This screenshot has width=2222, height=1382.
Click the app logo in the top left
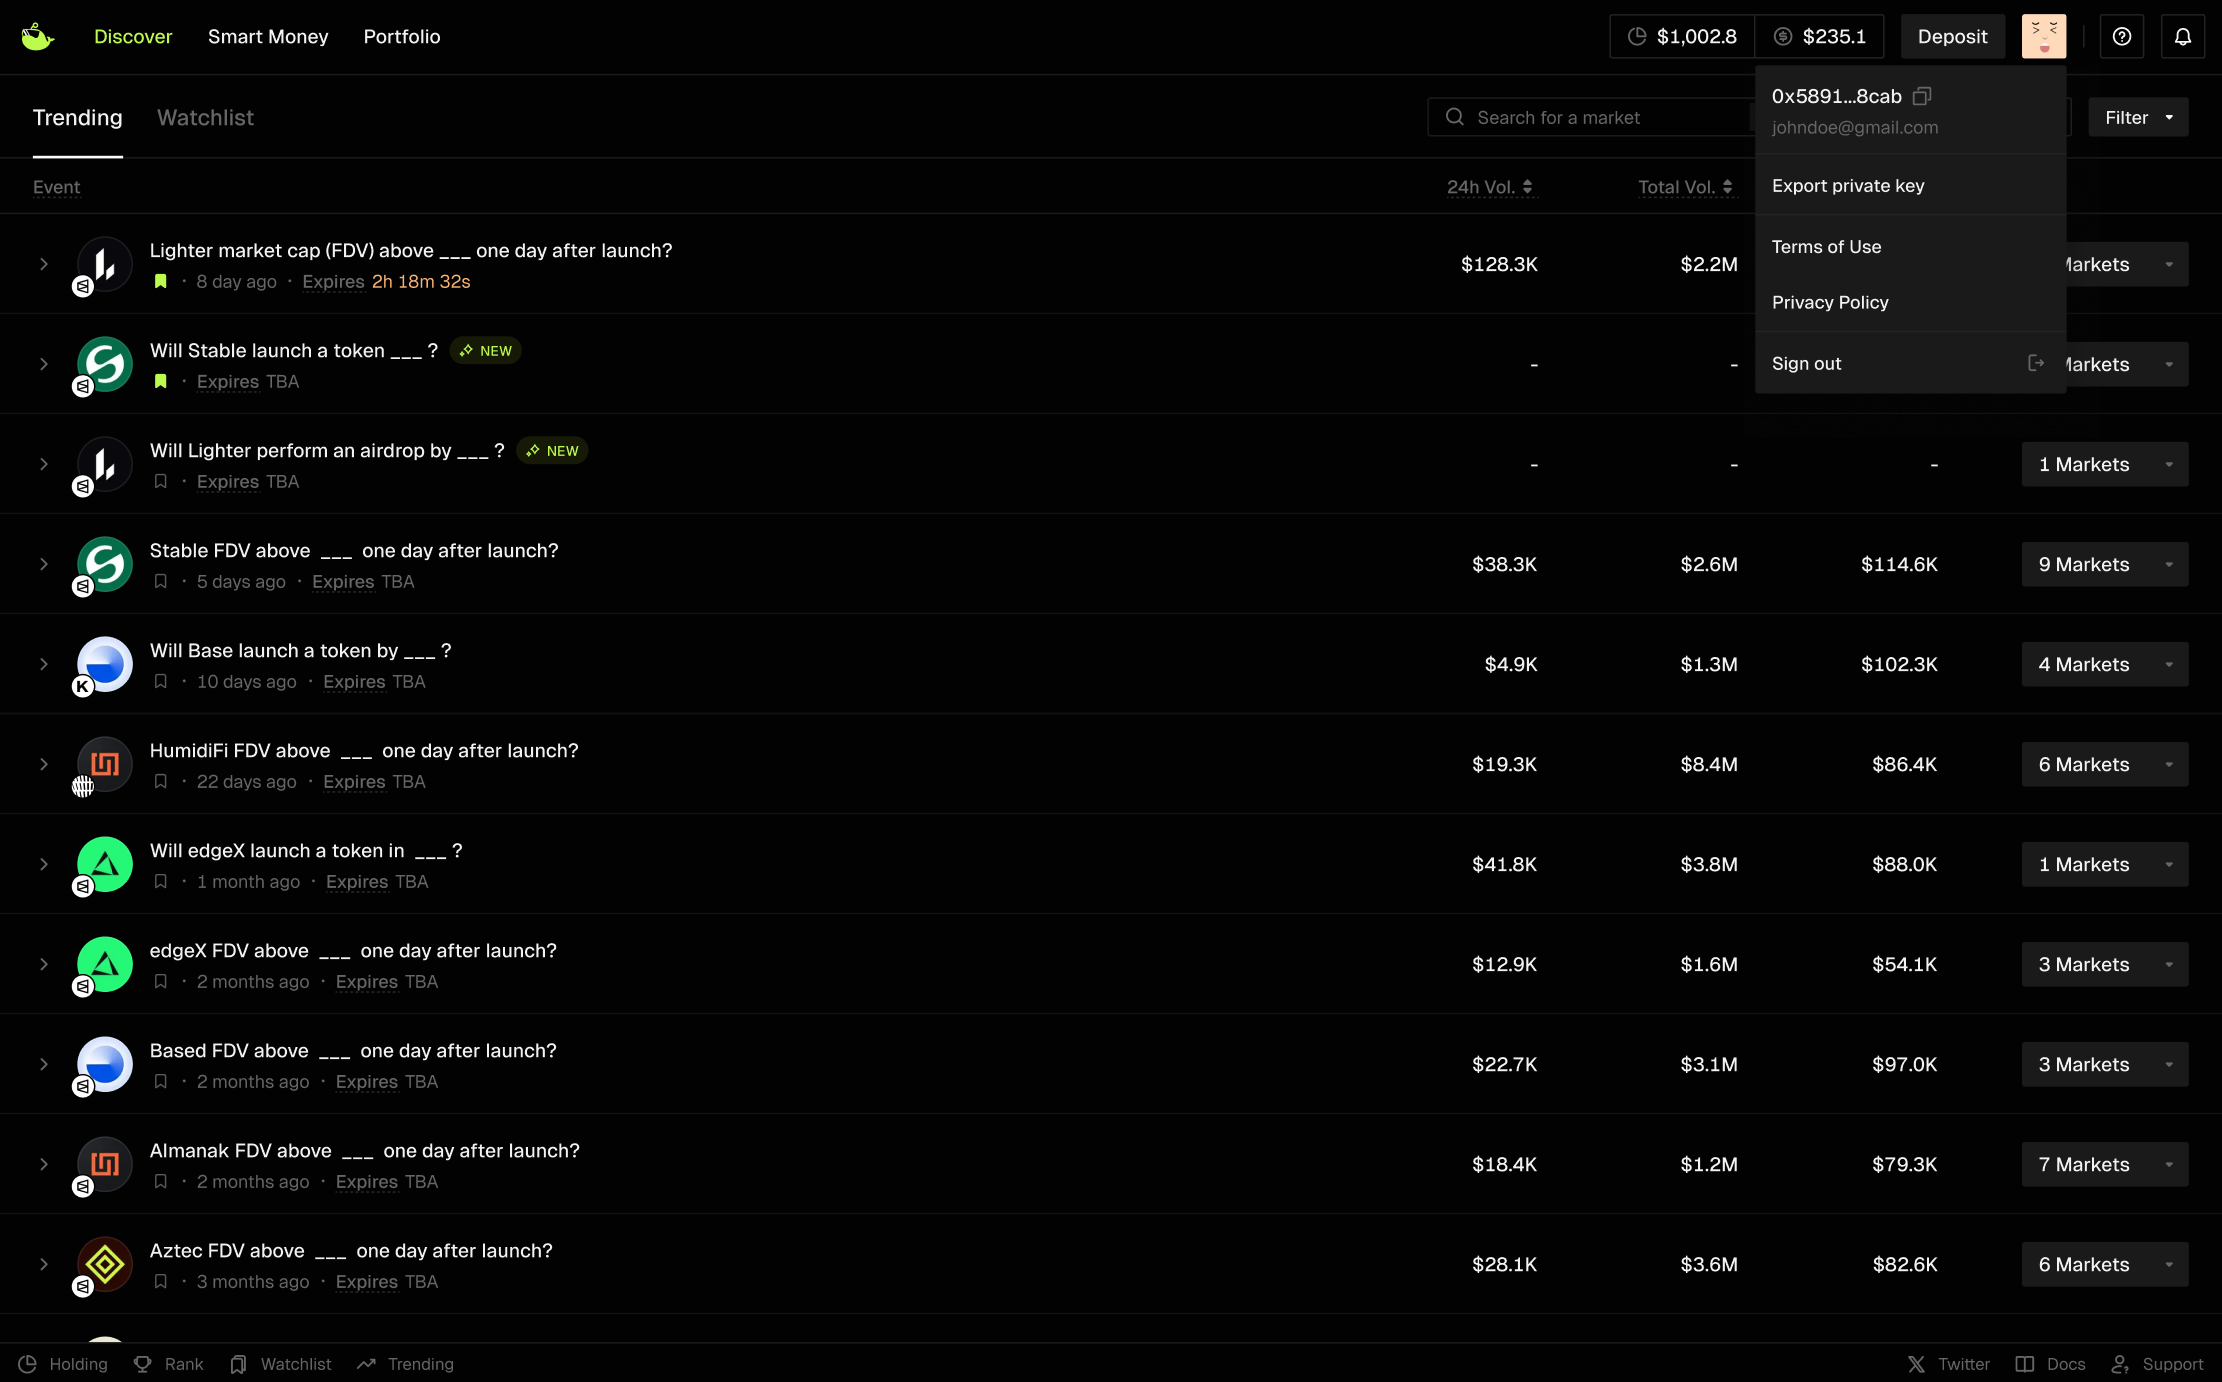(x=37, y=37)
